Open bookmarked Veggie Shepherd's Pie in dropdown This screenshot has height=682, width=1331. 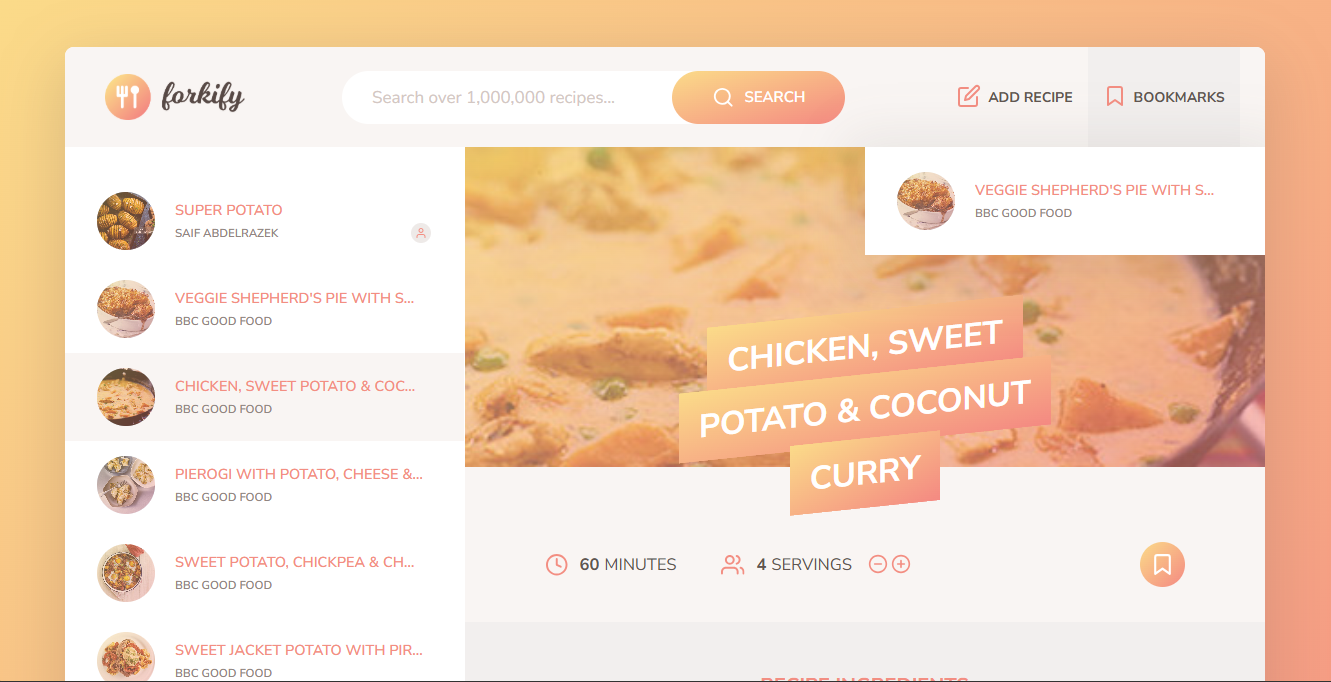(x=1065, y=201)
